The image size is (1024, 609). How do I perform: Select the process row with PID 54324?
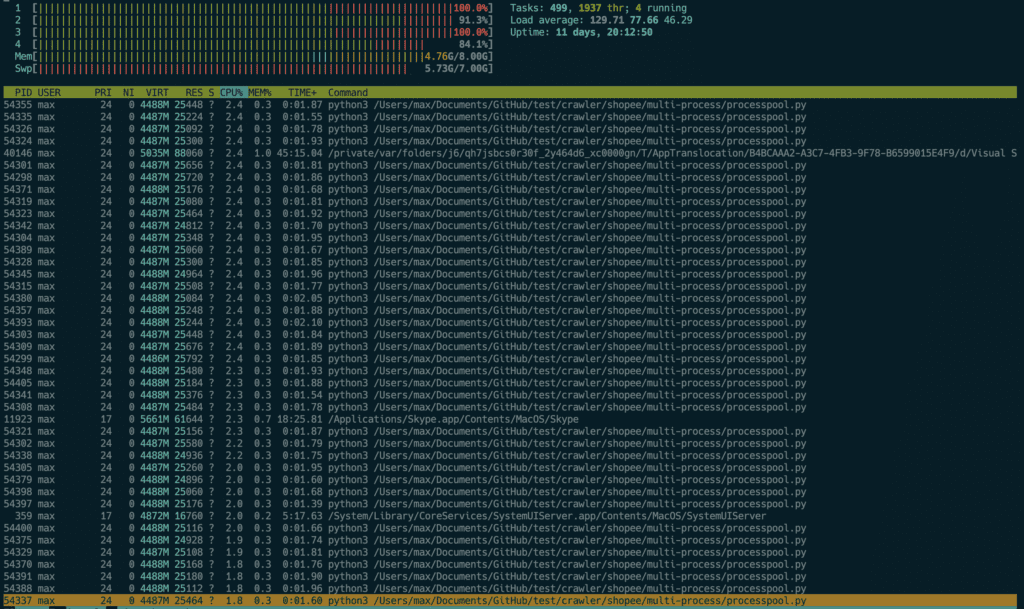tap(510, 141)
